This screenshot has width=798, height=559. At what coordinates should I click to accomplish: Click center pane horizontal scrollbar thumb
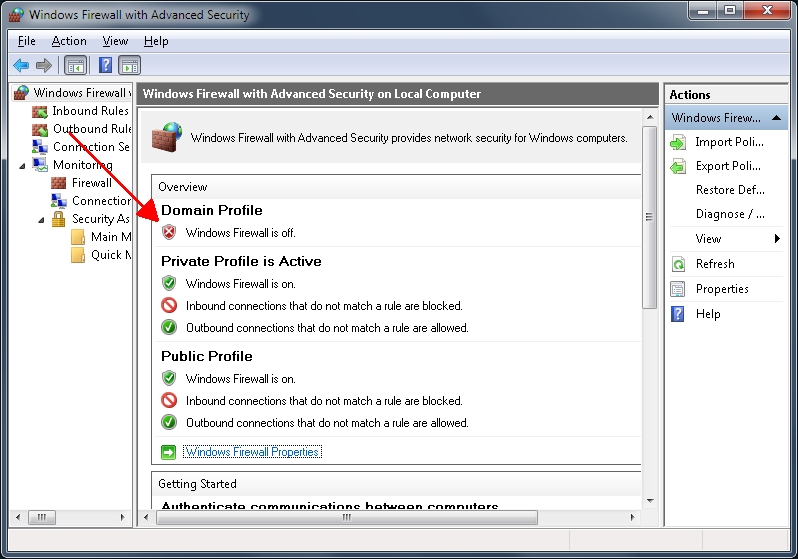click(x=347, y=517)
